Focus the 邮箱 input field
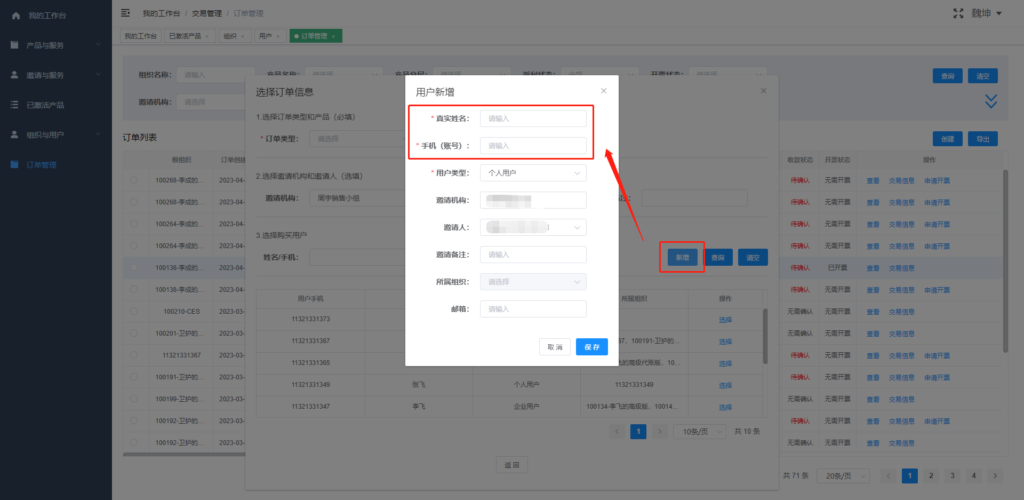The height and width of the screenshot is (500, 1024). tap(533, 309)
